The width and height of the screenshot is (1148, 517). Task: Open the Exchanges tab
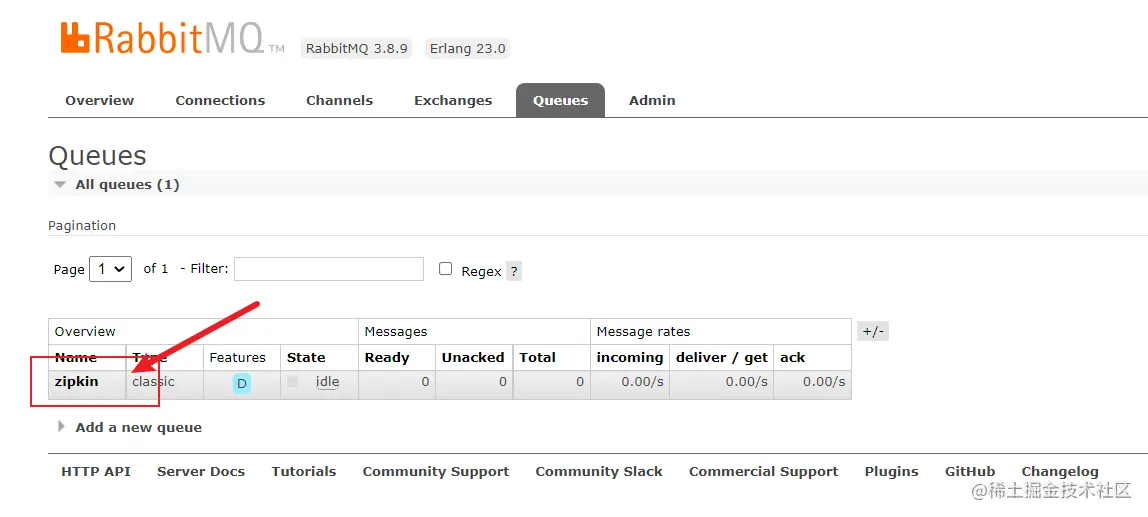point(453,100)
